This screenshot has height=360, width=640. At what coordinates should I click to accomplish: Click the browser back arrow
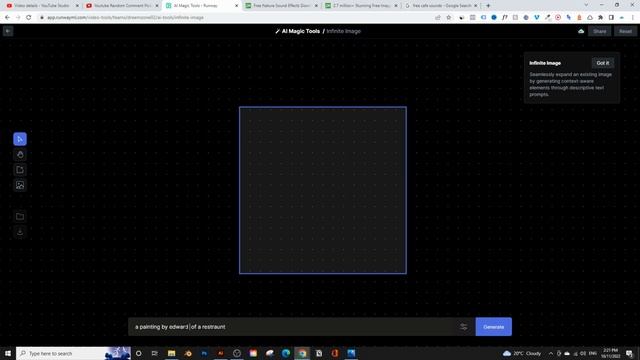(x=7, y=18)
